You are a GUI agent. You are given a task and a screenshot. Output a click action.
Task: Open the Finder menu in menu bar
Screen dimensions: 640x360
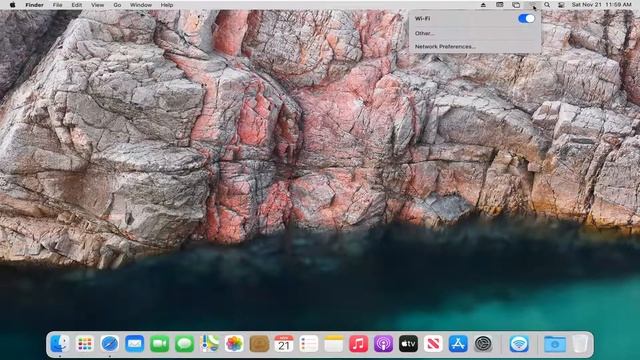[34, 5]
